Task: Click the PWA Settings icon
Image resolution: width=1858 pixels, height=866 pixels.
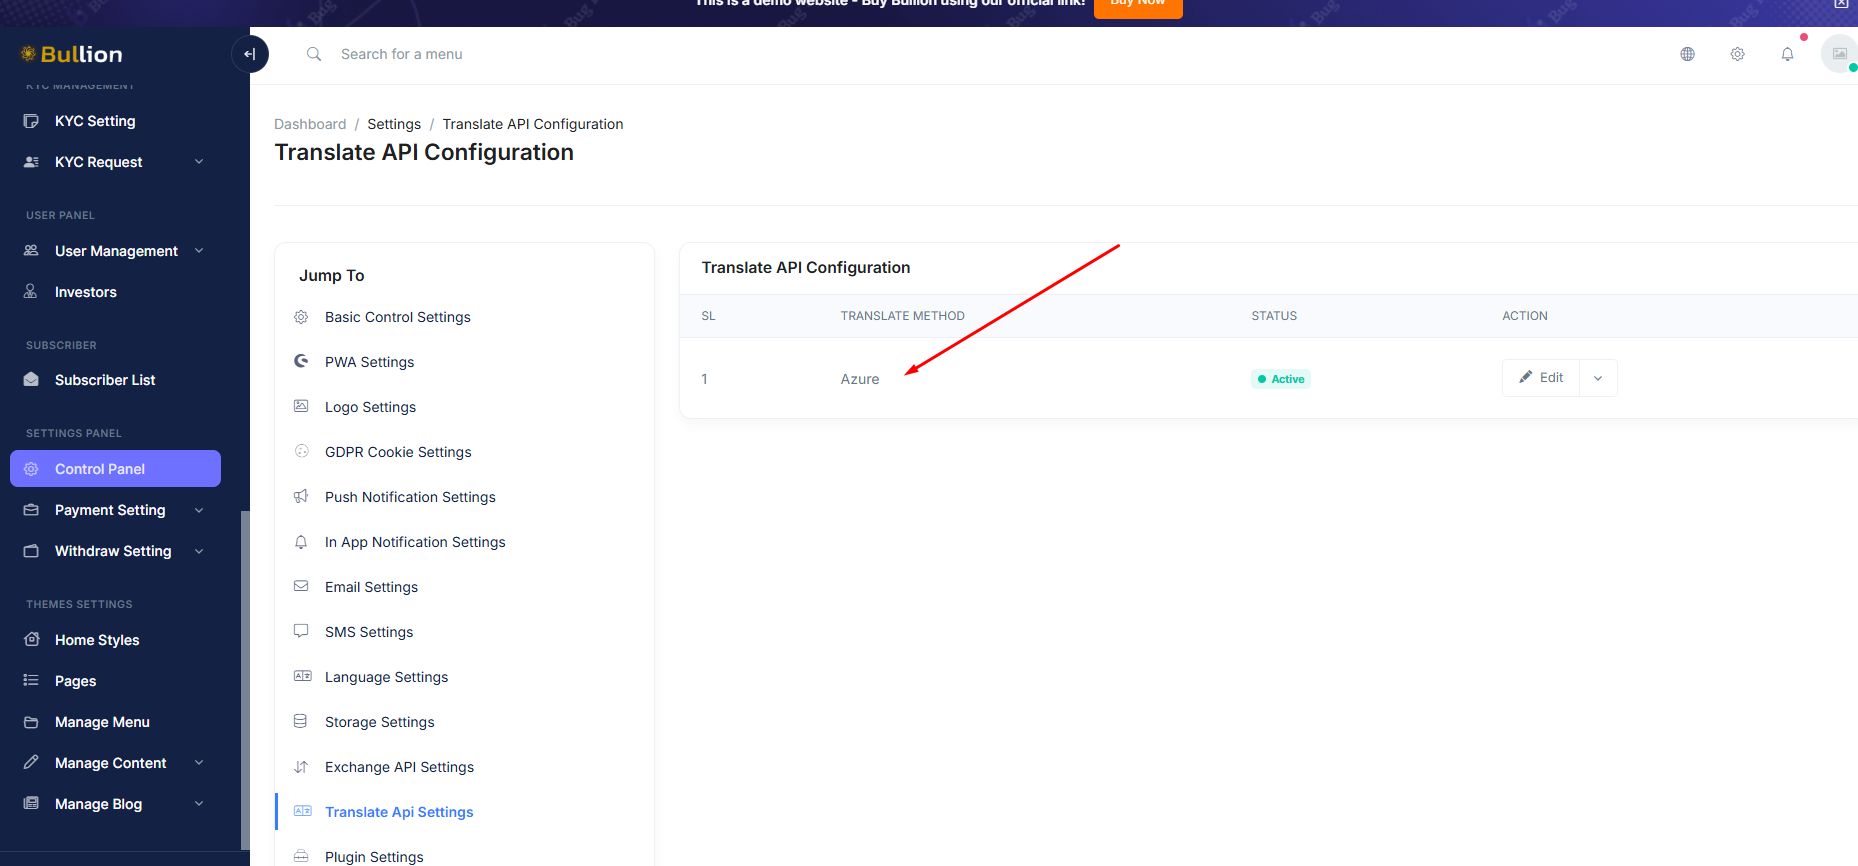Action: pos(301,361)
